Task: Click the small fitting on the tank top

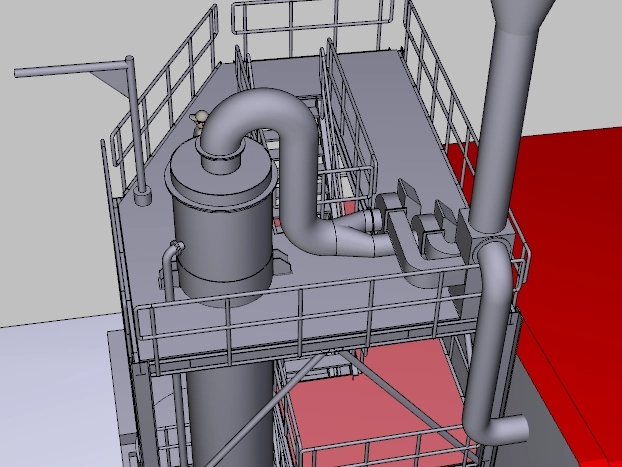Action: click(x=200, y=122)
